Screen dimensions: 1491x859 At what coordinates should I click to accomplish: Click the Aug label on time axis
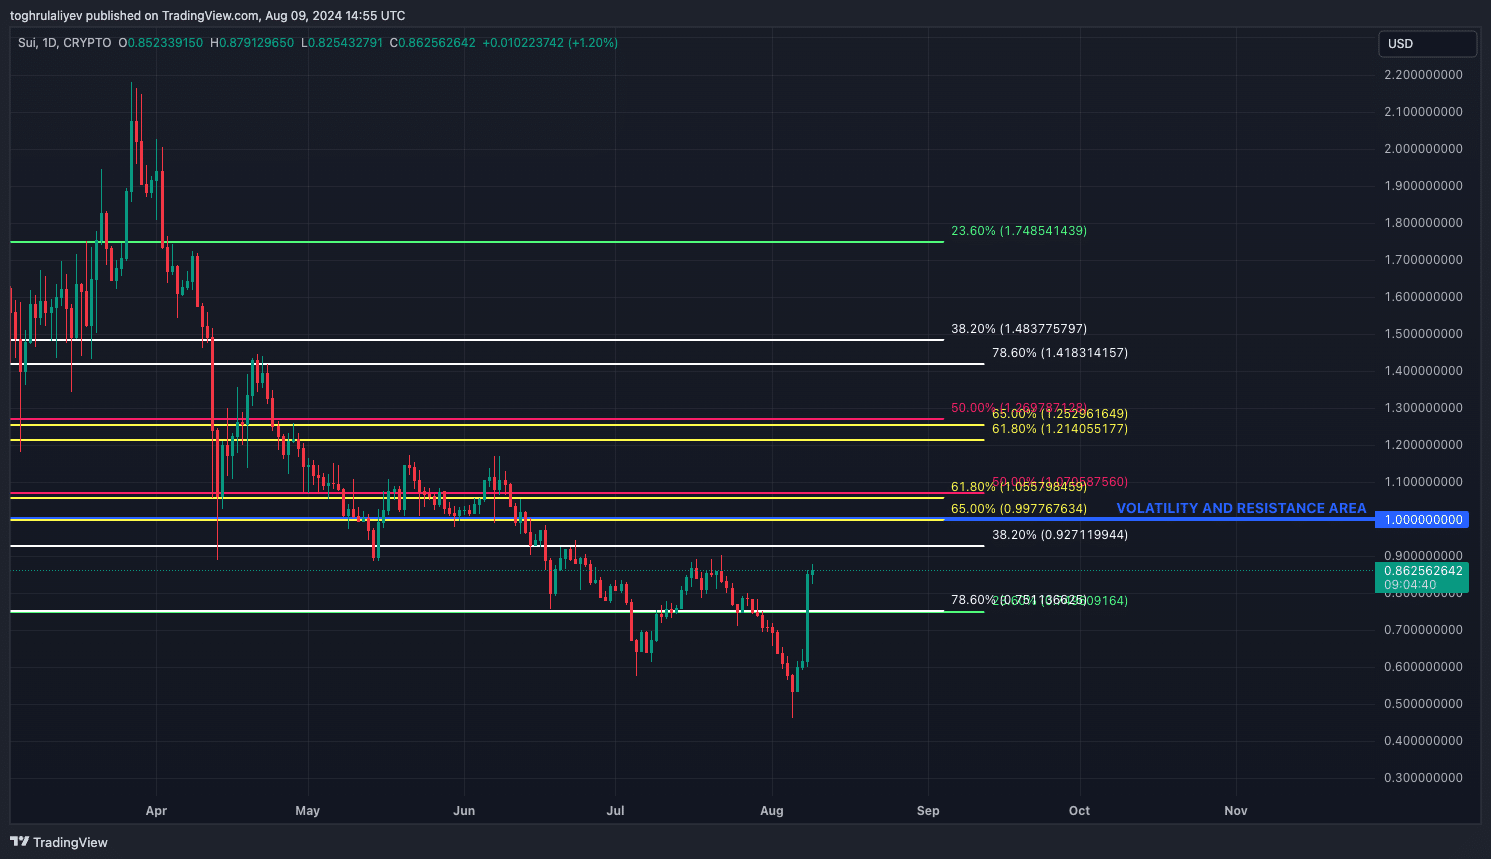coord(772,811)
